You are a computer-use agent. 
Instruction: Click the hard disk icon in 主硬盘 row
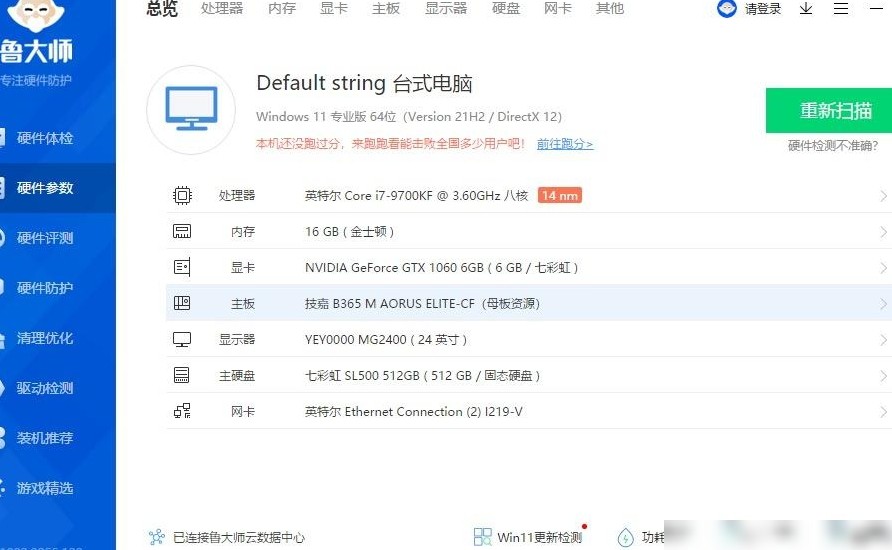(182, 375)
